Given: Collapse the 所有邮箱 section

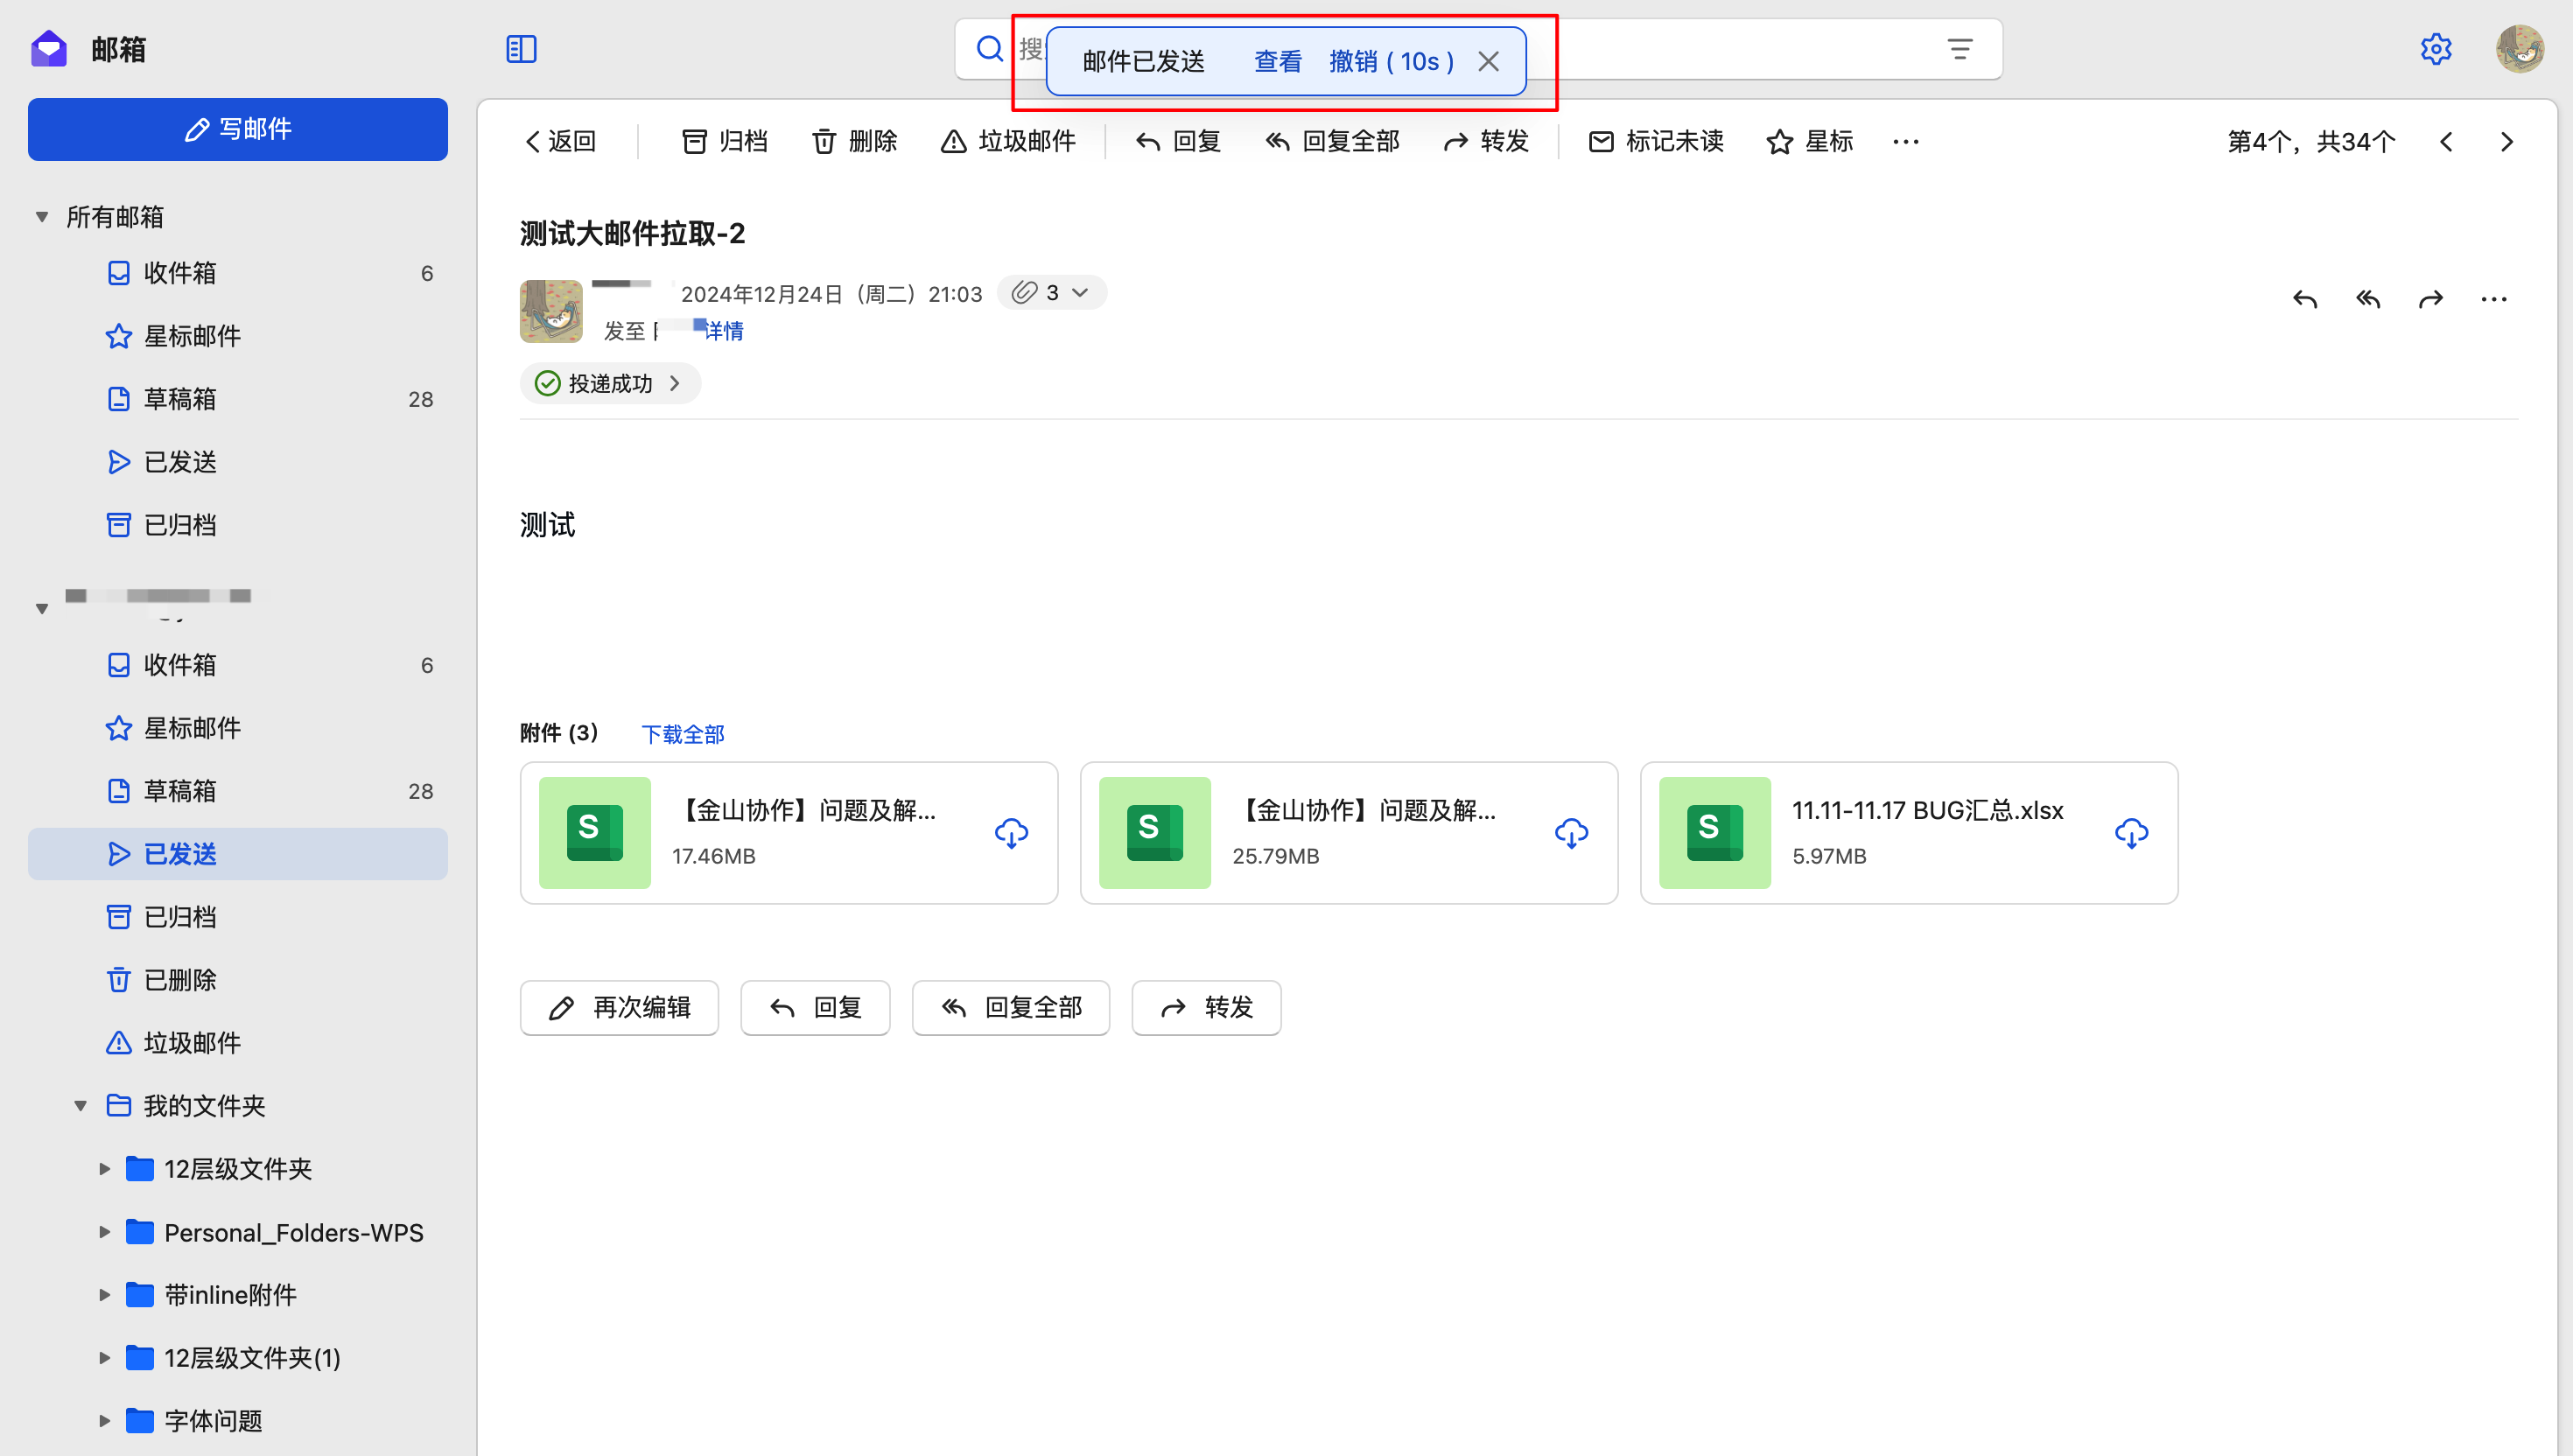Looking at the screenshot, I should tap(42, 217).
